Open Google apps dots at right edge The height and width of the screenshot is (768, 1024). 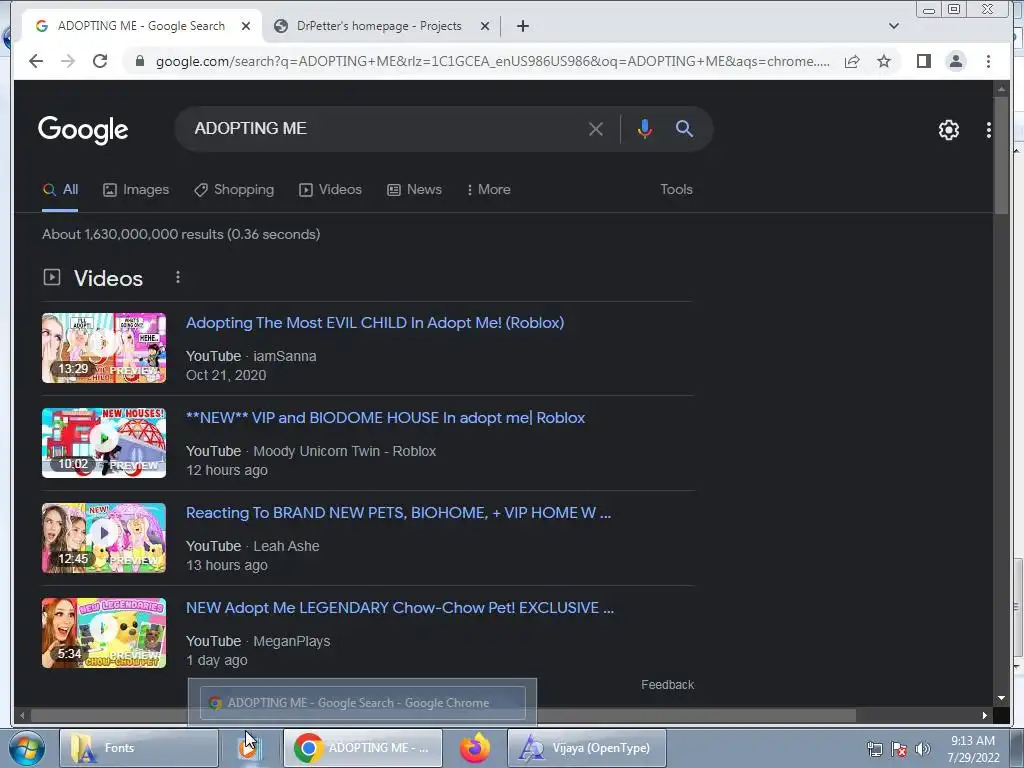pos(988,130)
